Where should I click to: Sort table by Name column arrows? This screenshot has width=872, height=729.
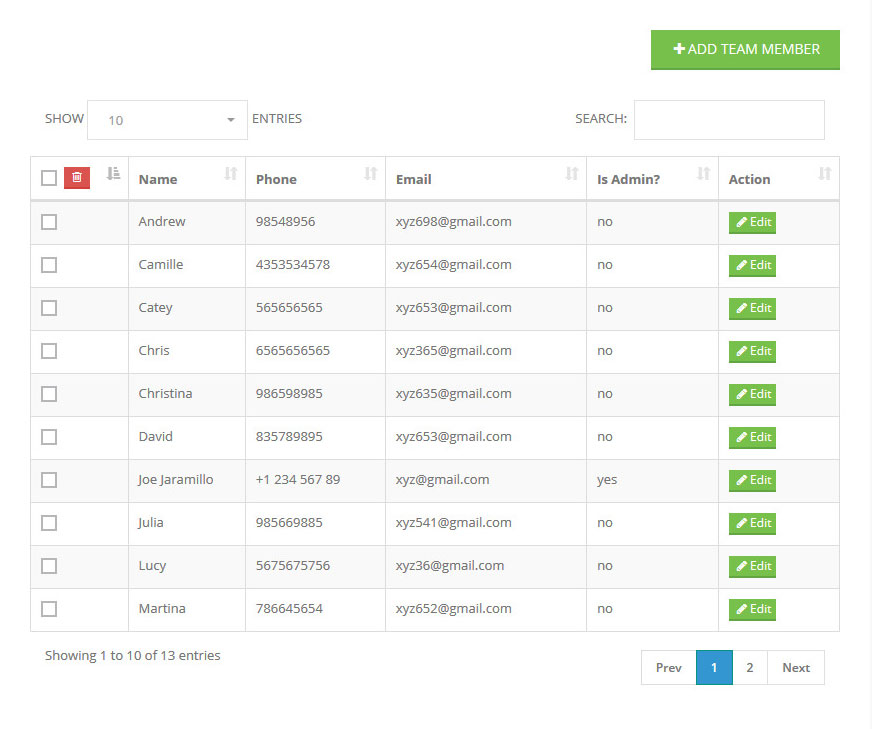(230, 174)
